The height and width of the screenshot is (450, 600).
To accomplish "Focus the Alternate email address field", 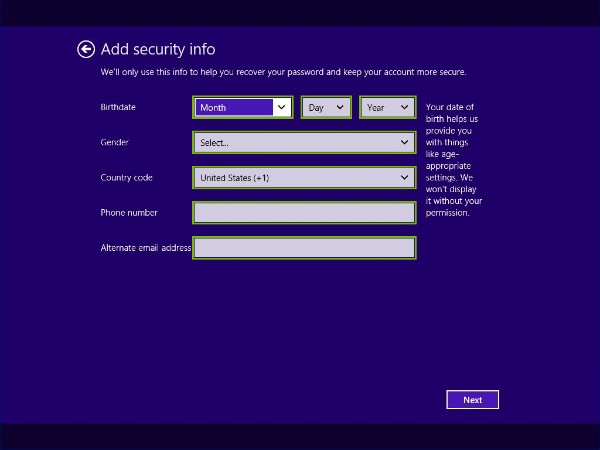I will (304, 248).
